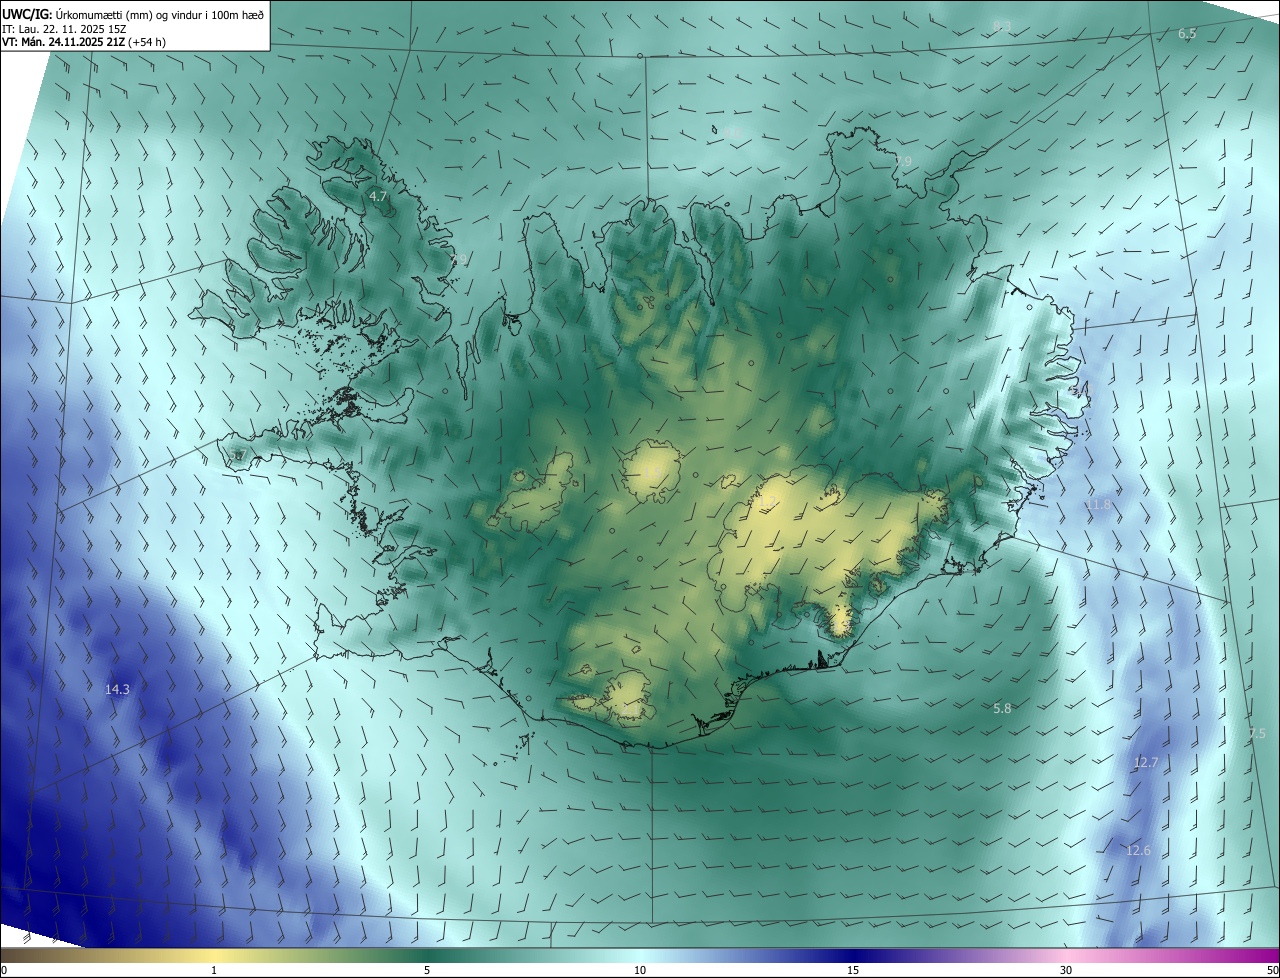Image resolution: width=1280 pixels, height=978 pixels.
Task: Click the 6.5 value in top-right
Action: click(x=1187, y=34)
